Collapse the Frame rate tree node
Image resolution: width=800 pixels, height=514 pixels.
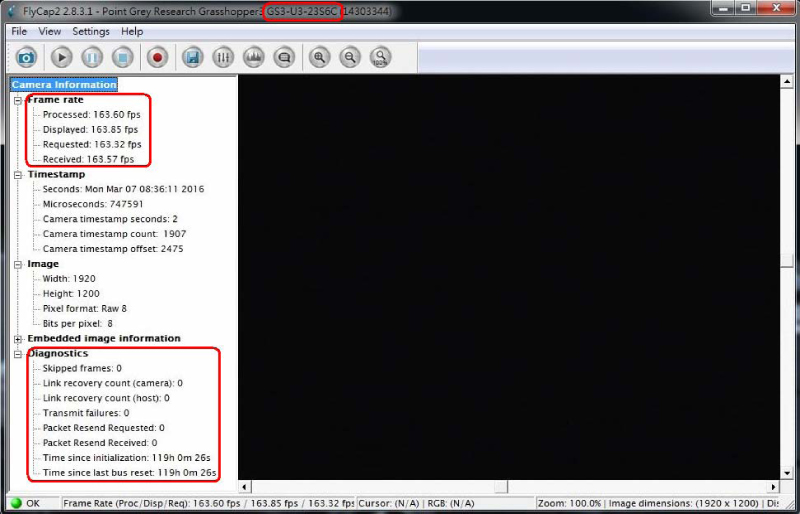coord(18,100)
